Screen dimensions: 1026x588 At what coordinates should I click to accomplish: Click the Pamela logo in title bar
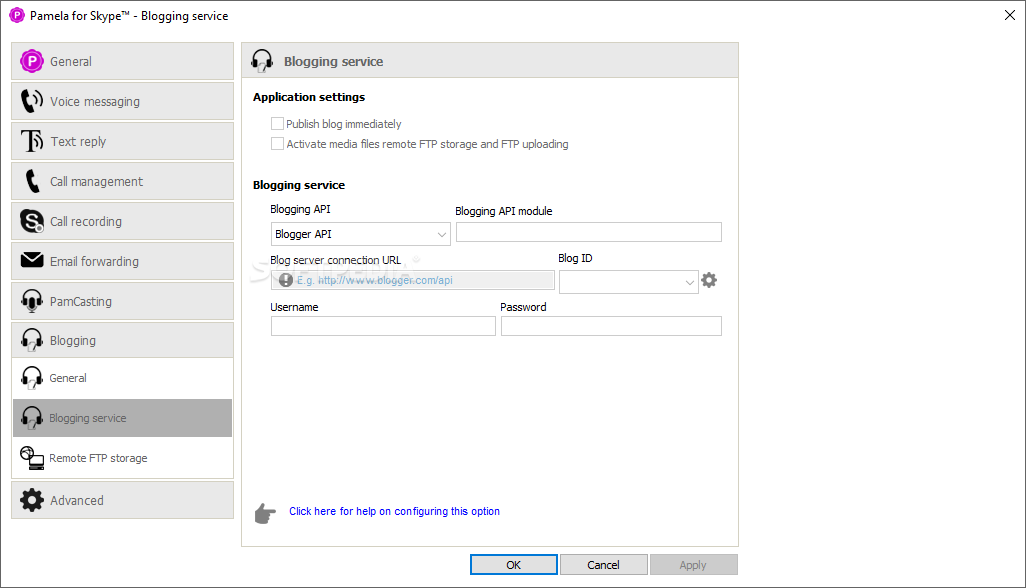tap(16, 15)
